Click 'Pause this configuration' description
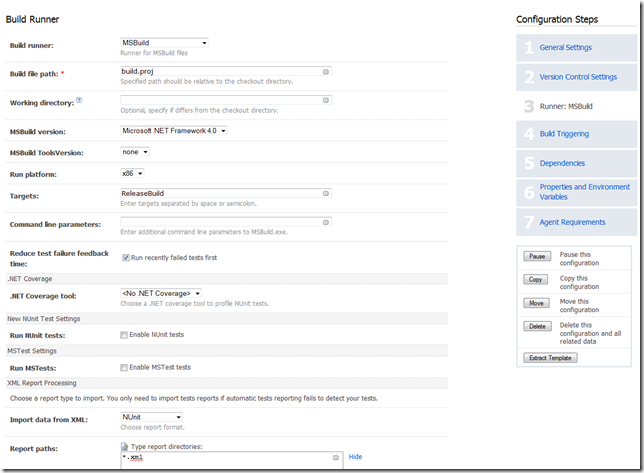 [579, 259]
